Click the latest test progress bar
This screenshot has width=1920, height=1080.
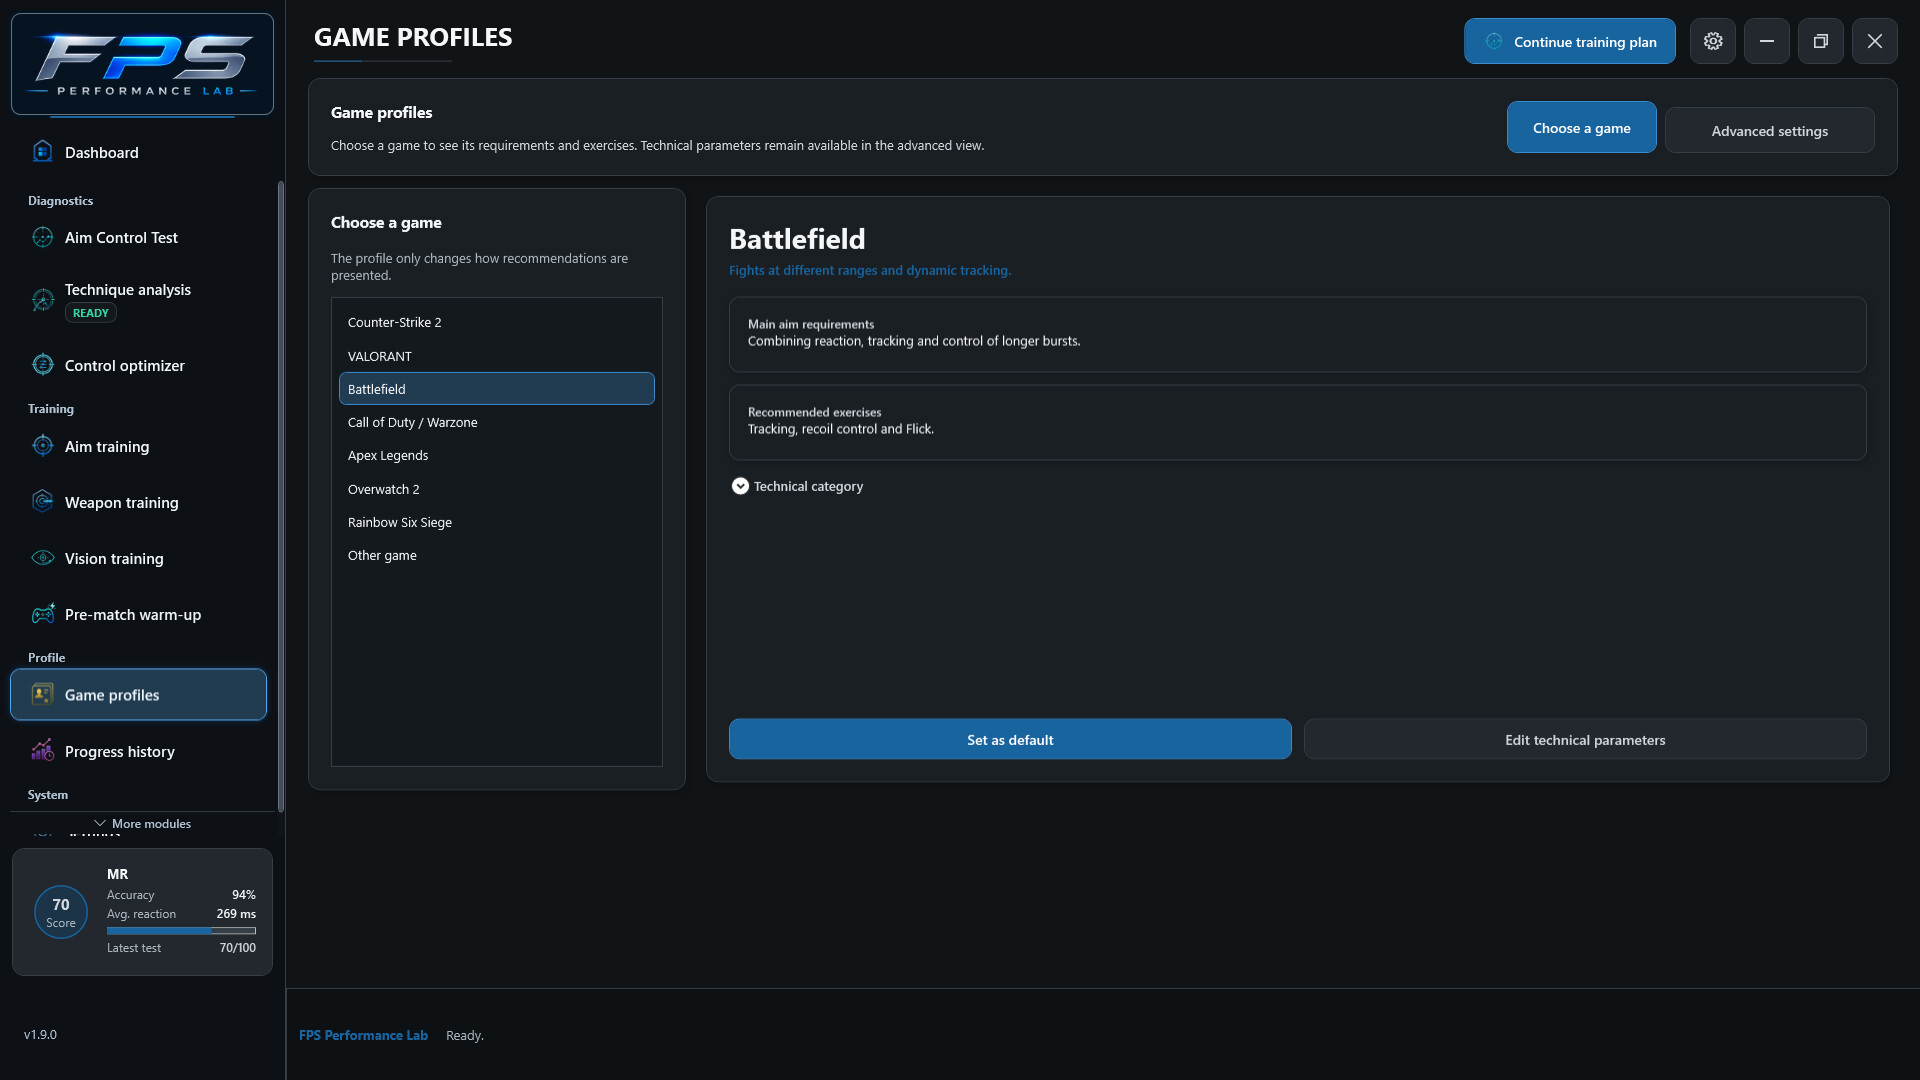click(181, 930)
